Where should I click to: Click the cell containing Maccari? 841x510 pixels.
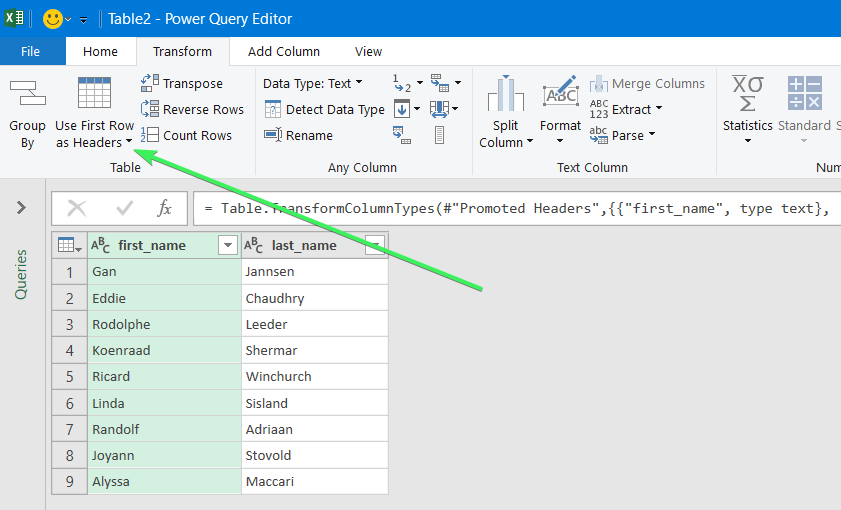[315, 482]
